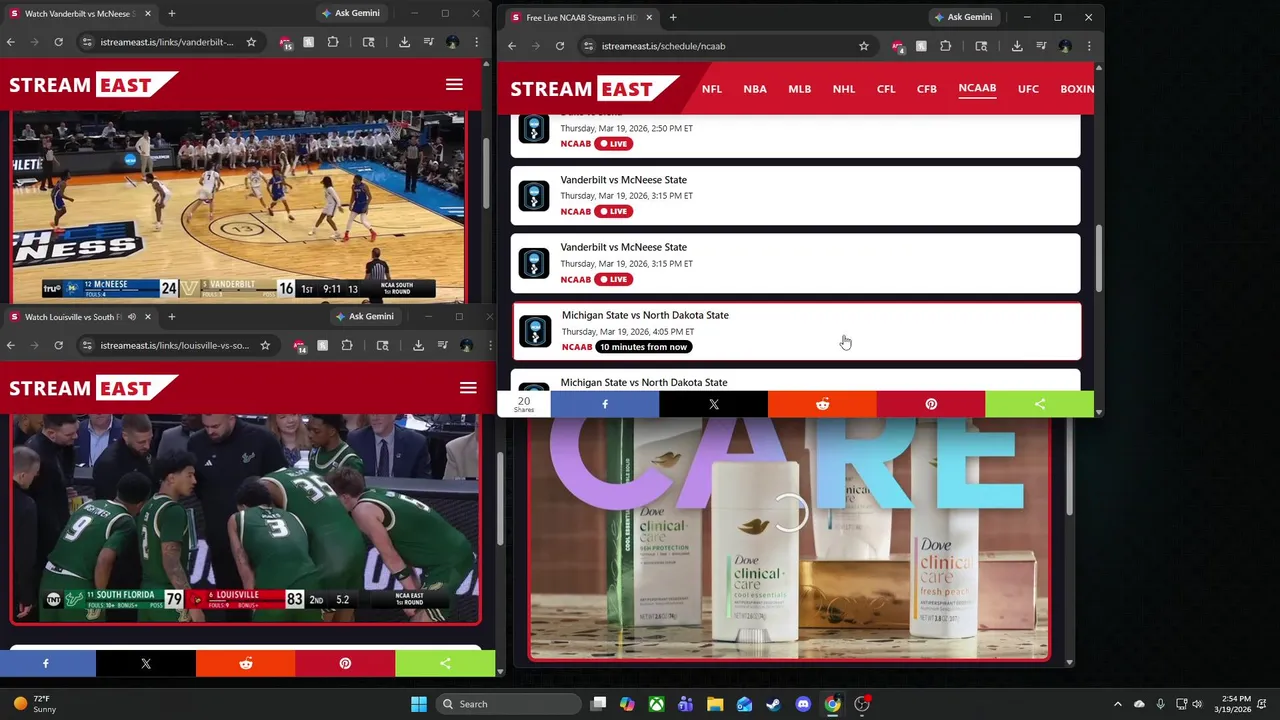The width and height of the screenshot is (1280, 720).
Task: Share schedule page on X
Action: click(714, 404)
